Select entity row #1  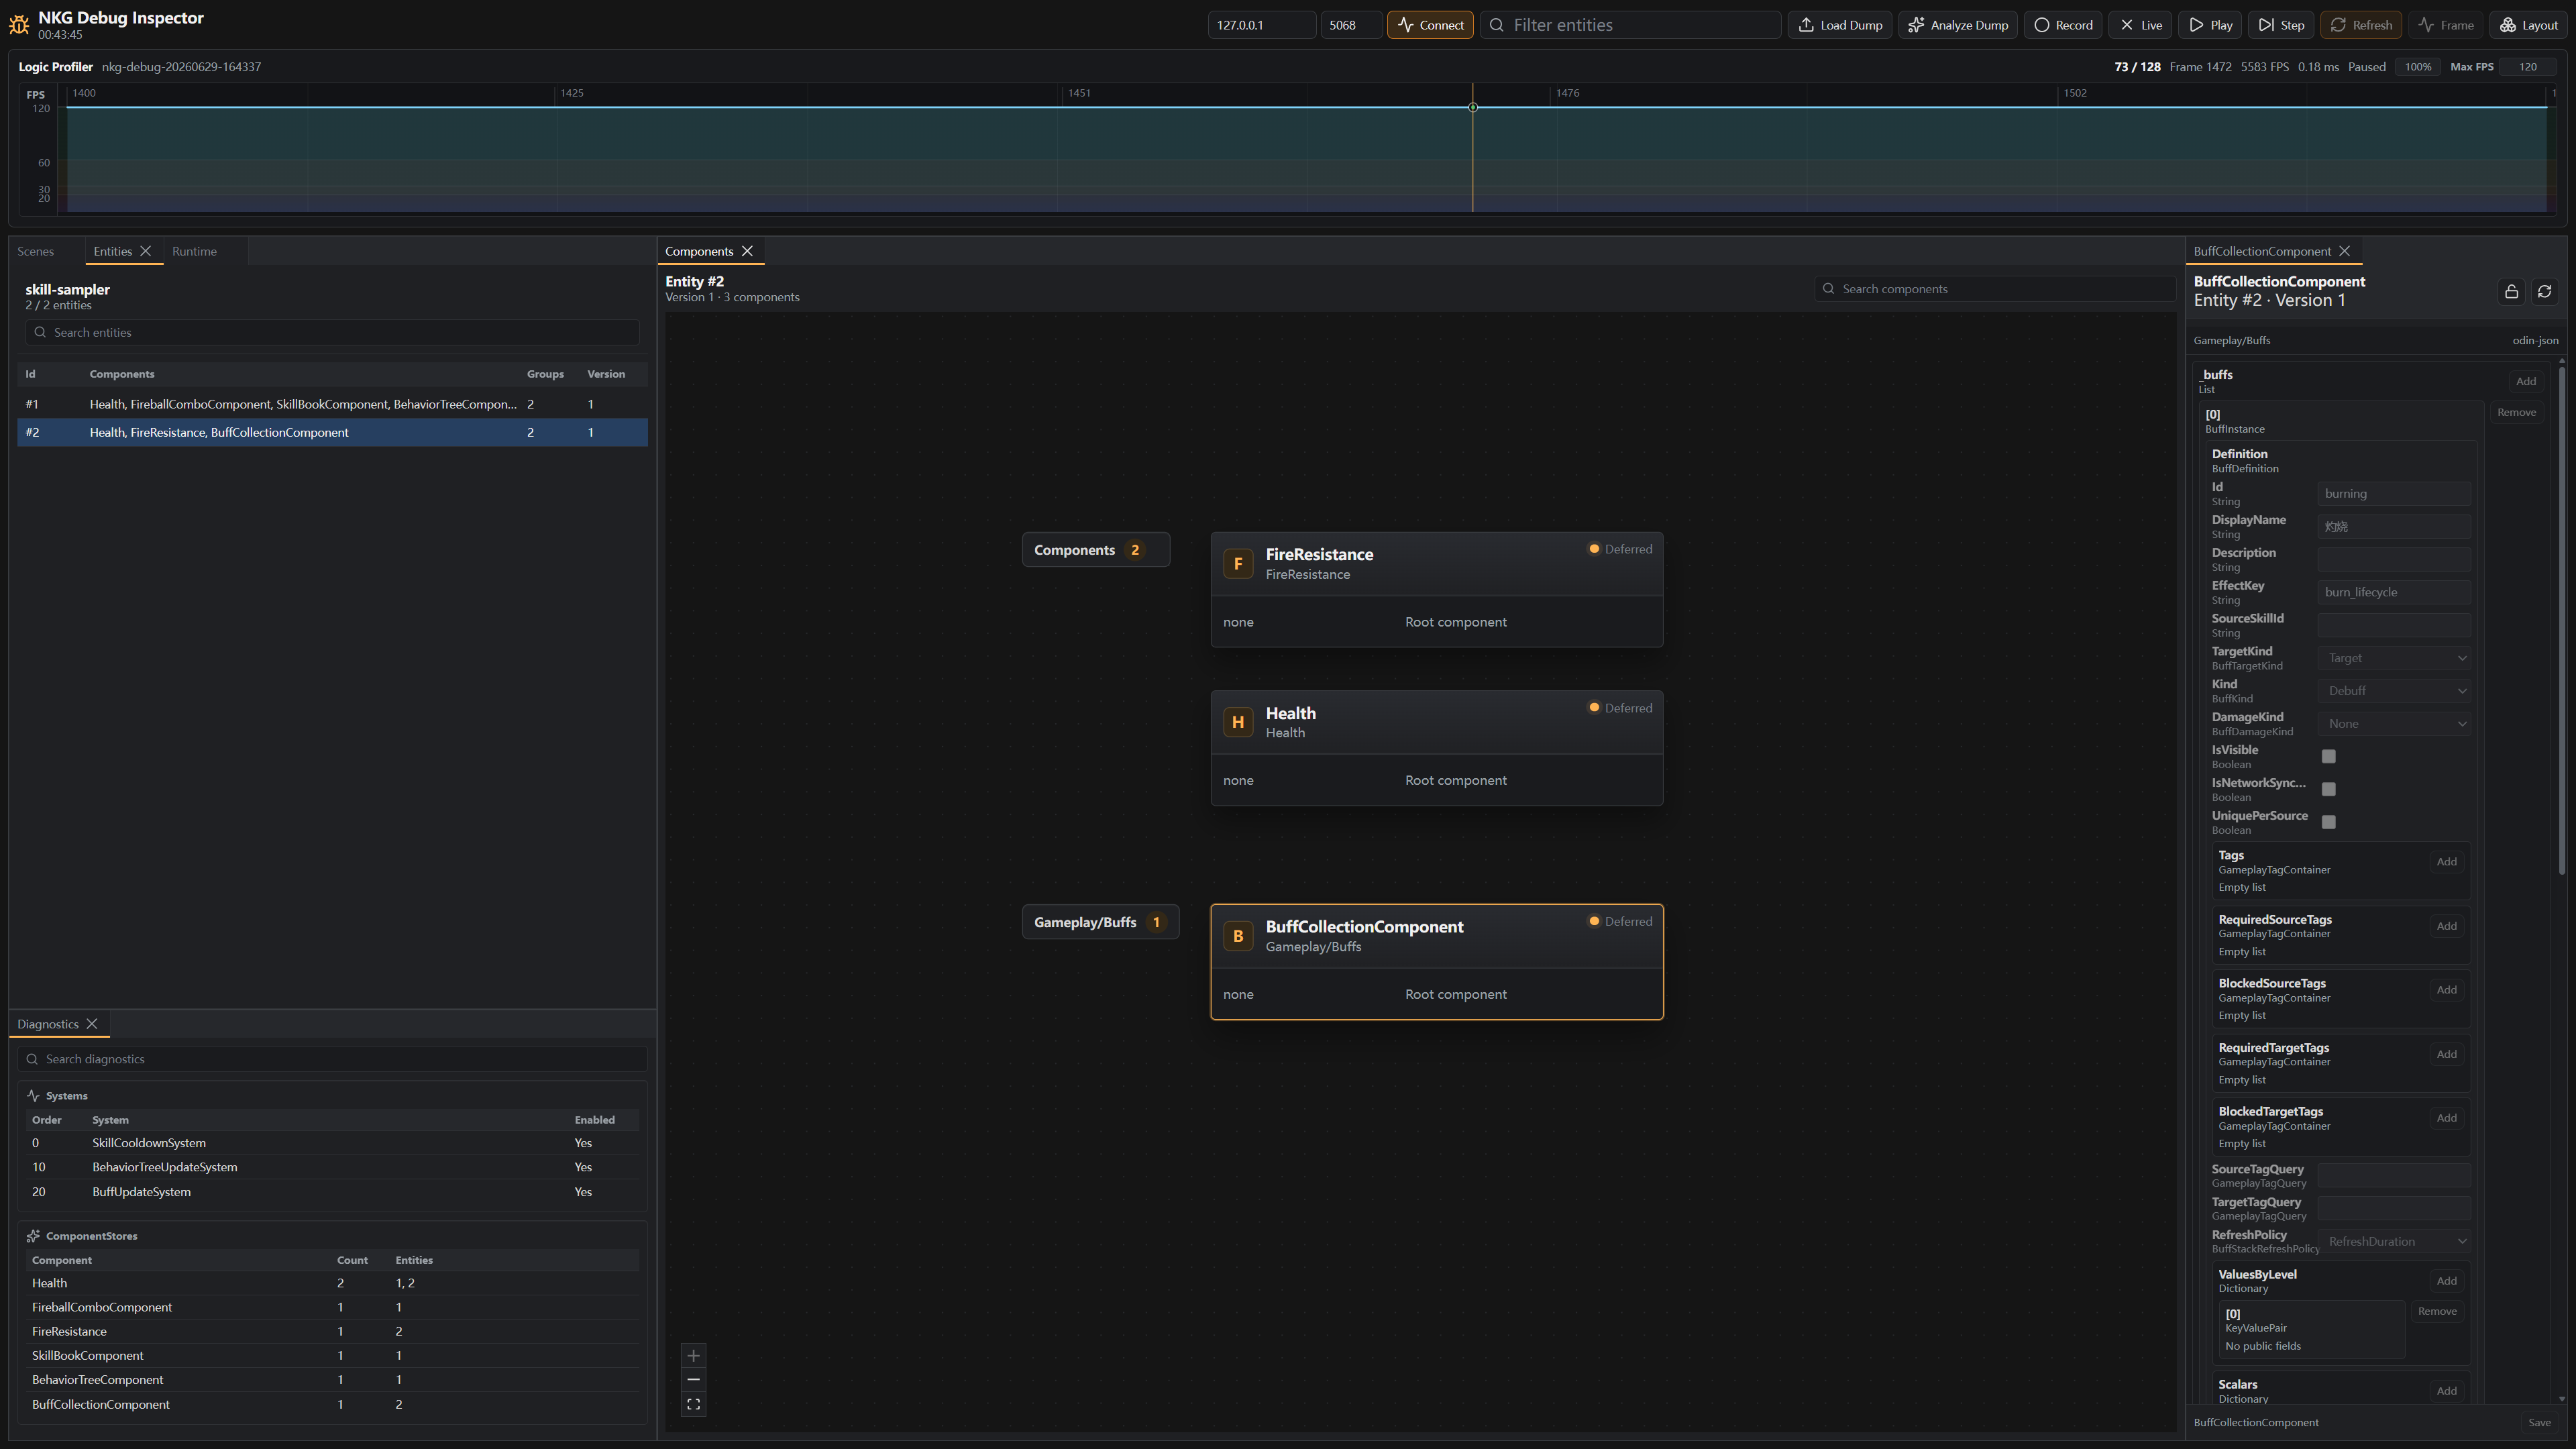[332, 404]
